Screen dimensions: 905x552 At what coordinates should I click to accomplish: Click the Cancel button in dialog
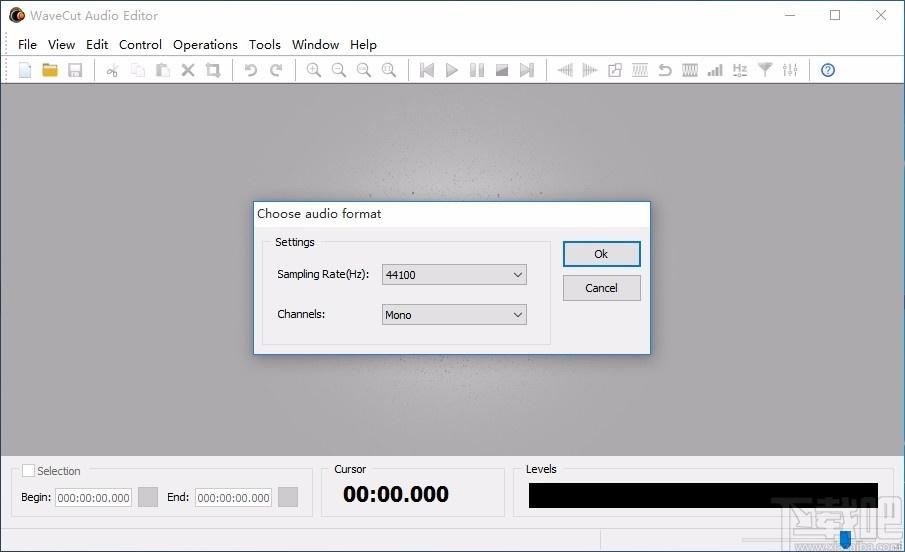[x=601, y=288]
